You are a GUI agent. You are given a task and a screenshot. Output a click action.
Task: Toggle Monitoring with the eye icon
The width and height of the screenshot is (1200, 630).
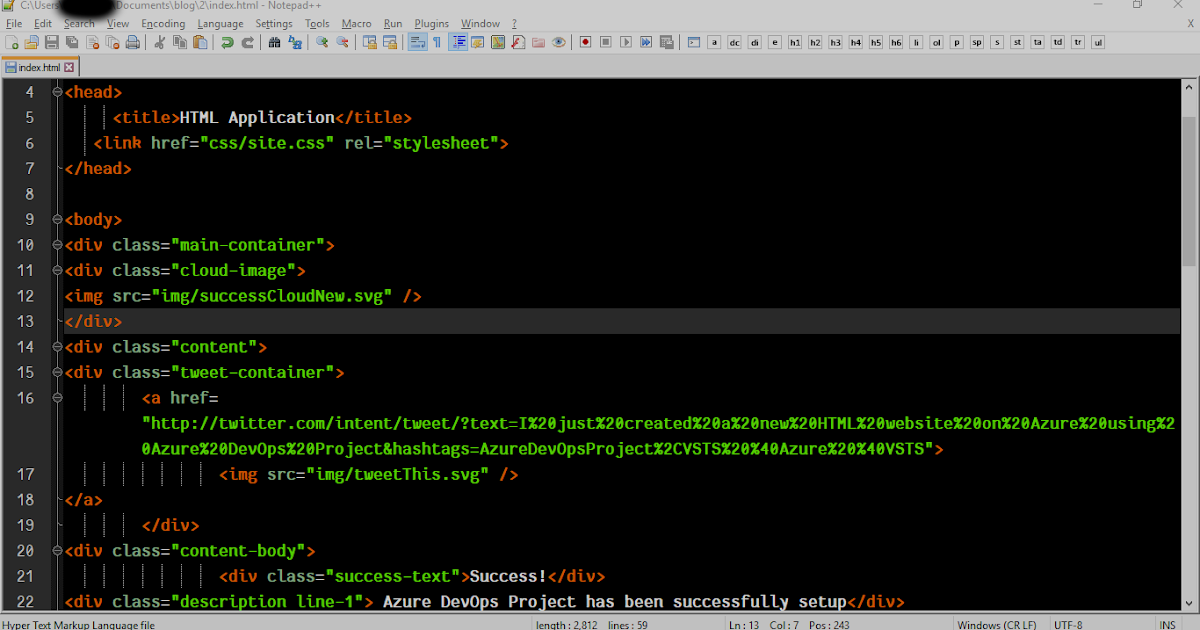pyautogui.click(x=558, y=42)
